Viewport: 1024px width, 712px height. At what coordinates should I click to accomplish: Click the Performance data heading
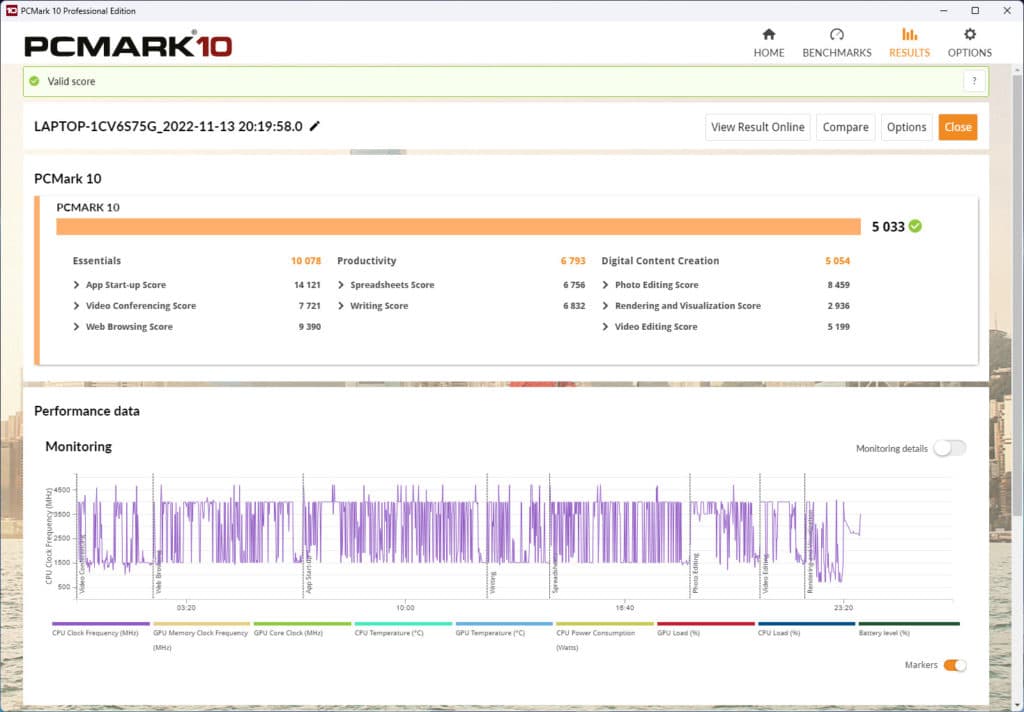tap(87, 411)
